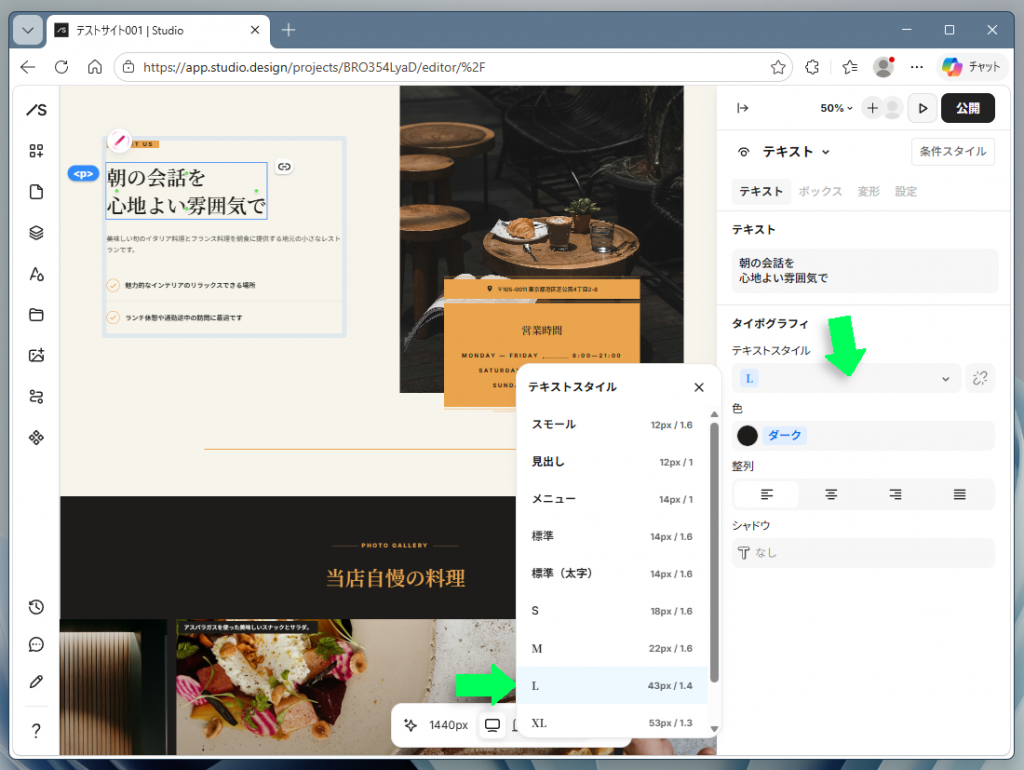
Task: Set text alignment to center
Action: tap(831, 494)
